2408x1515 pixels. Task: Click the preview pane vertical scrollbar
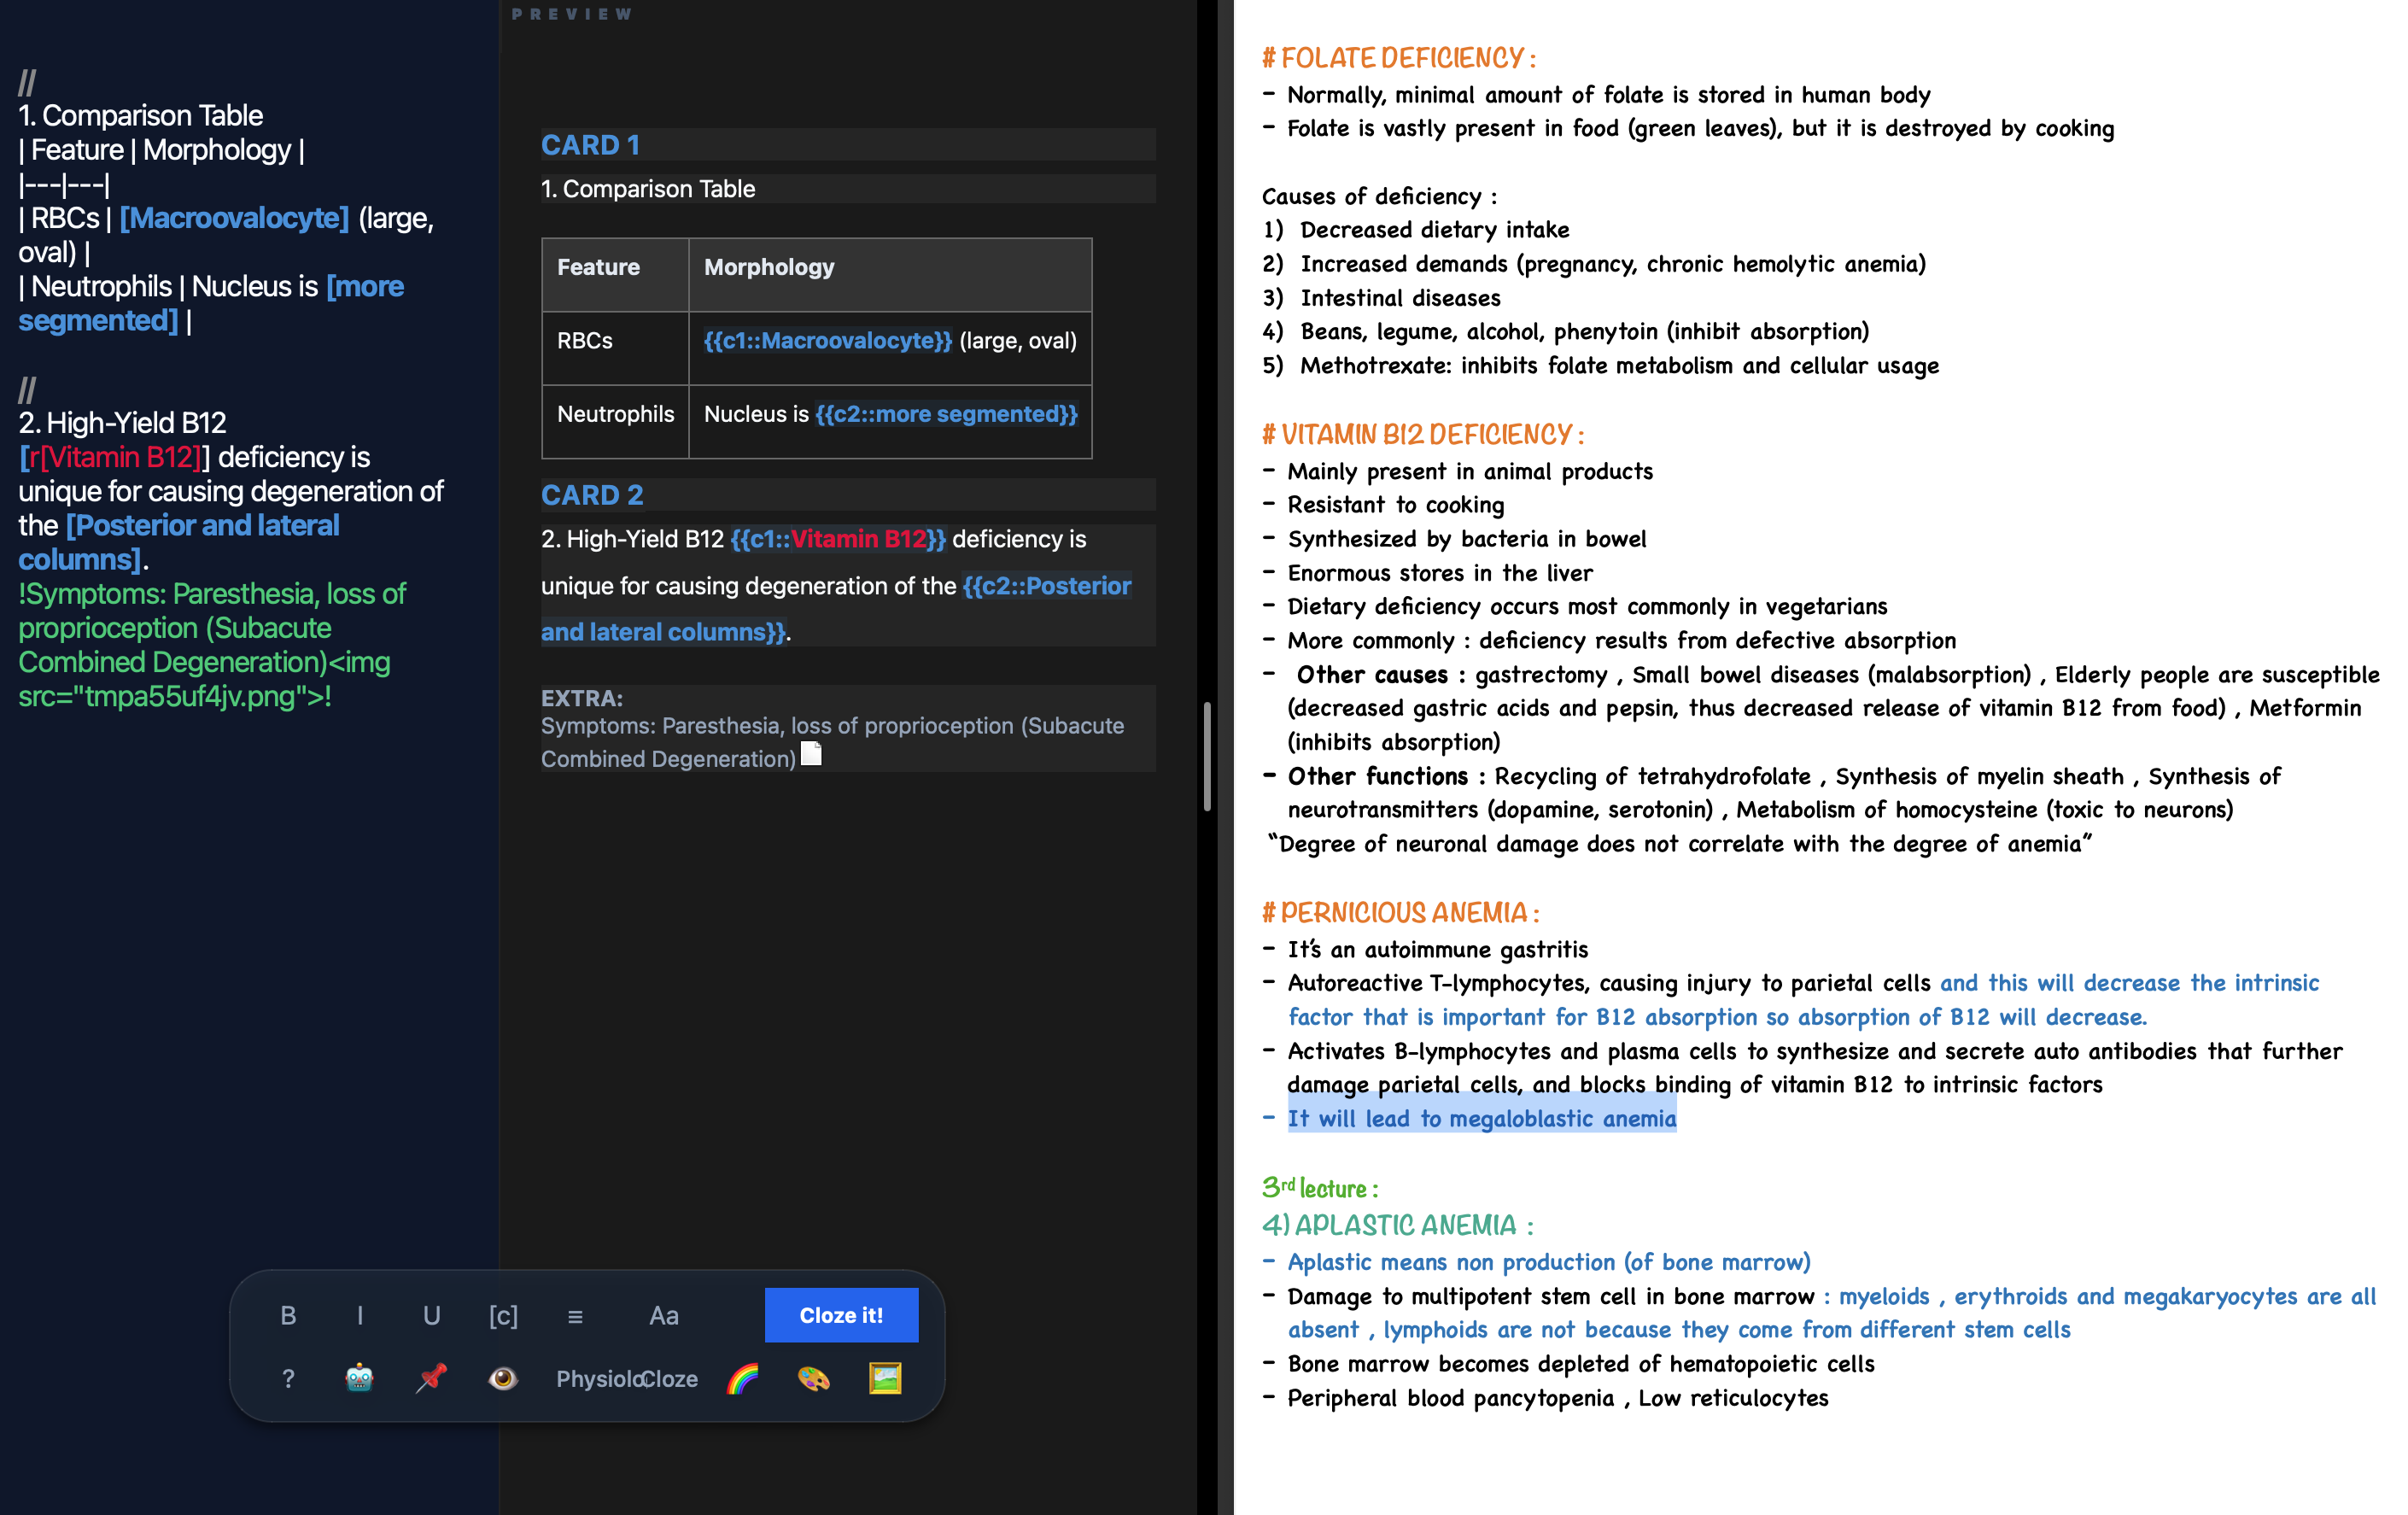click(x=1207, y=756)
